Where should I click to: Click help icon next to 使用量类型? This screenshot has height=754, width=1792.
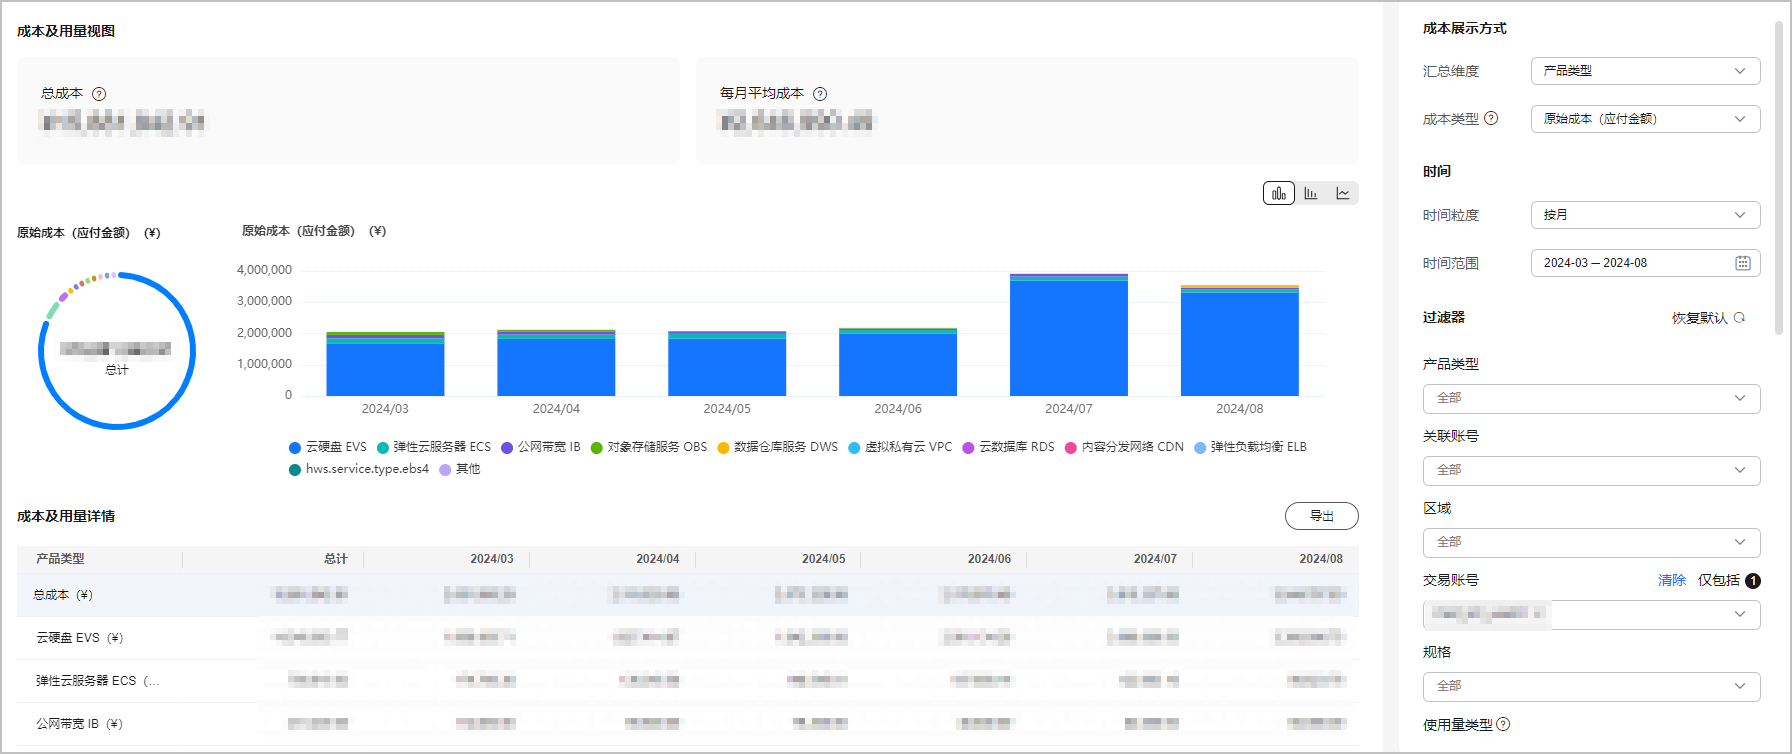point(1503,724)
